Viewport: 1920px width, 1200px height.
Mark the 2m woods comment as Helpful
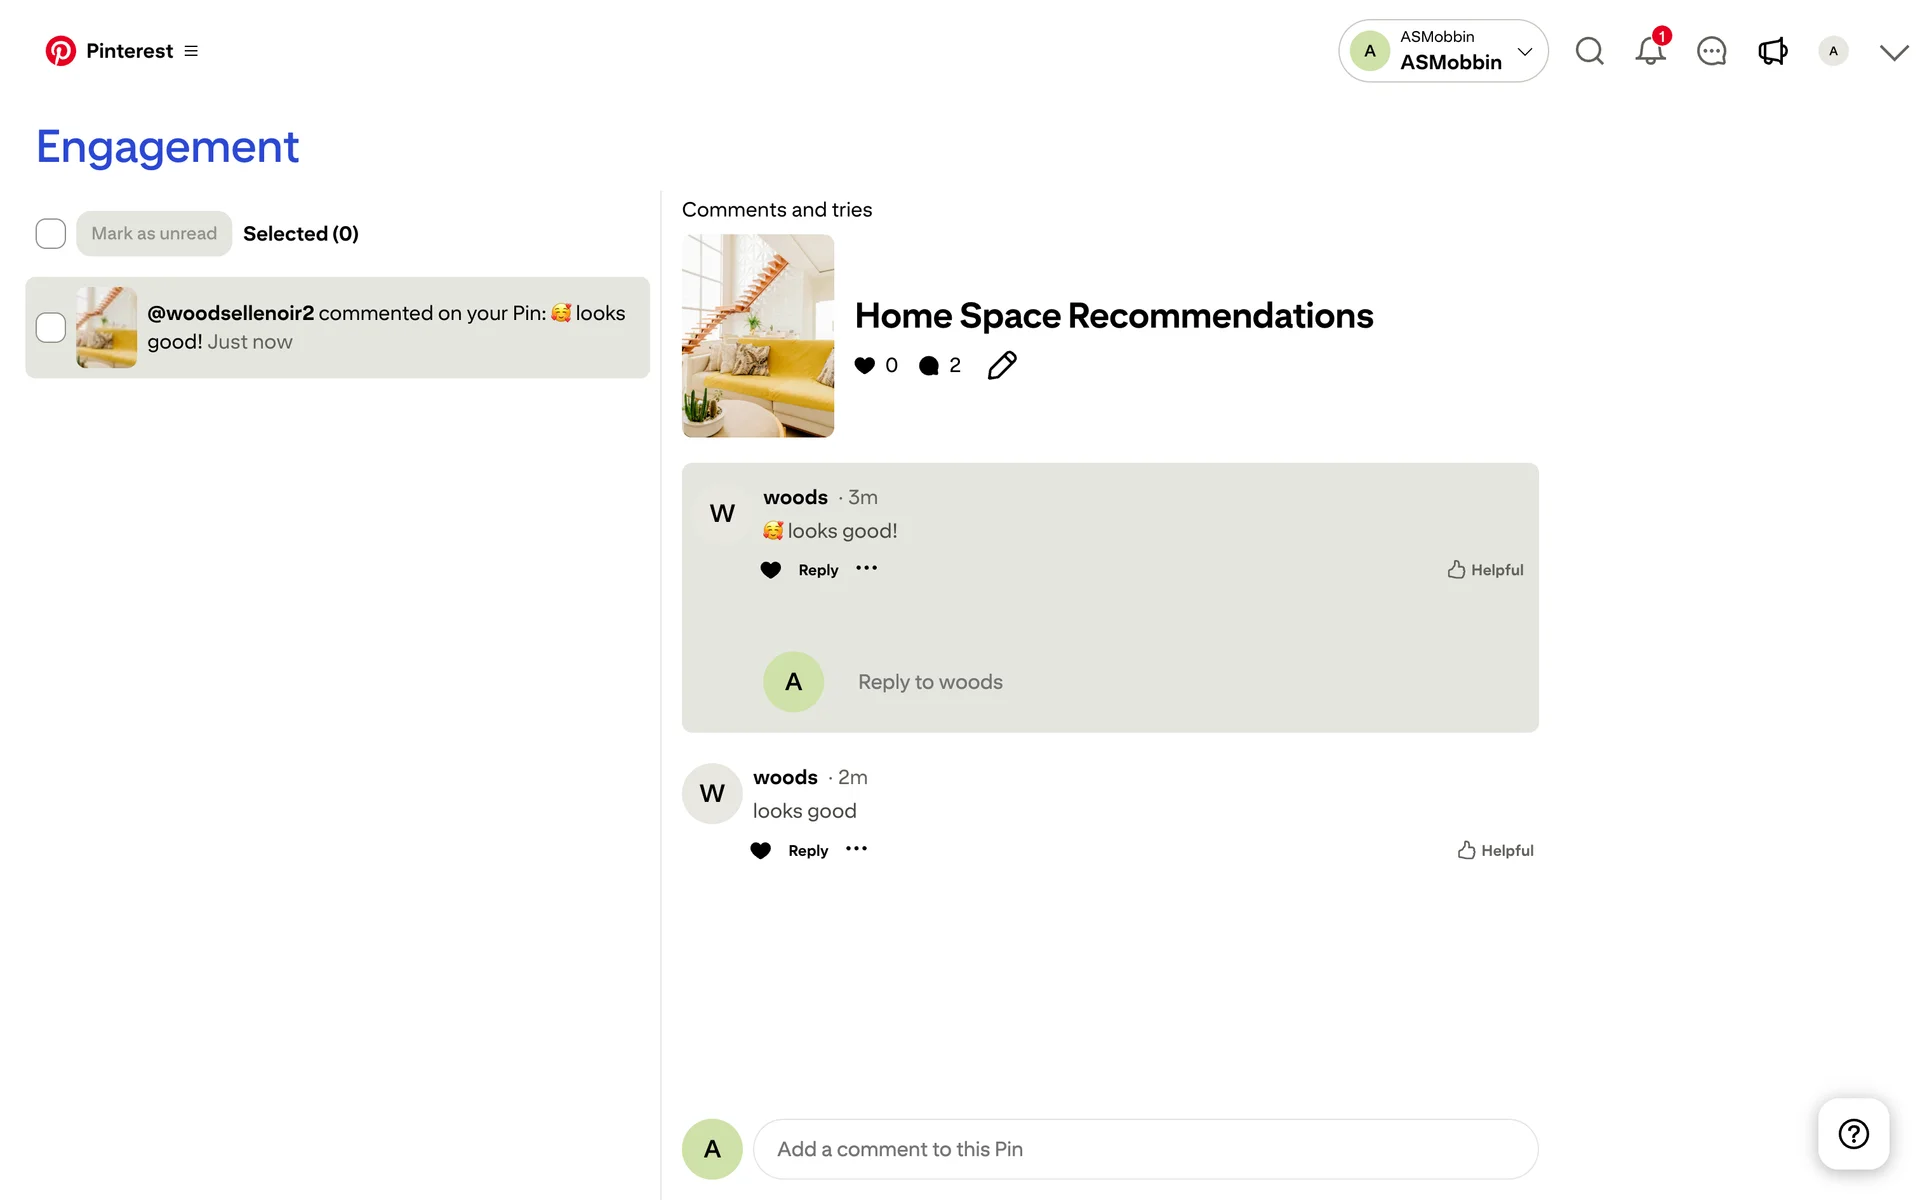coord(1495,851)
